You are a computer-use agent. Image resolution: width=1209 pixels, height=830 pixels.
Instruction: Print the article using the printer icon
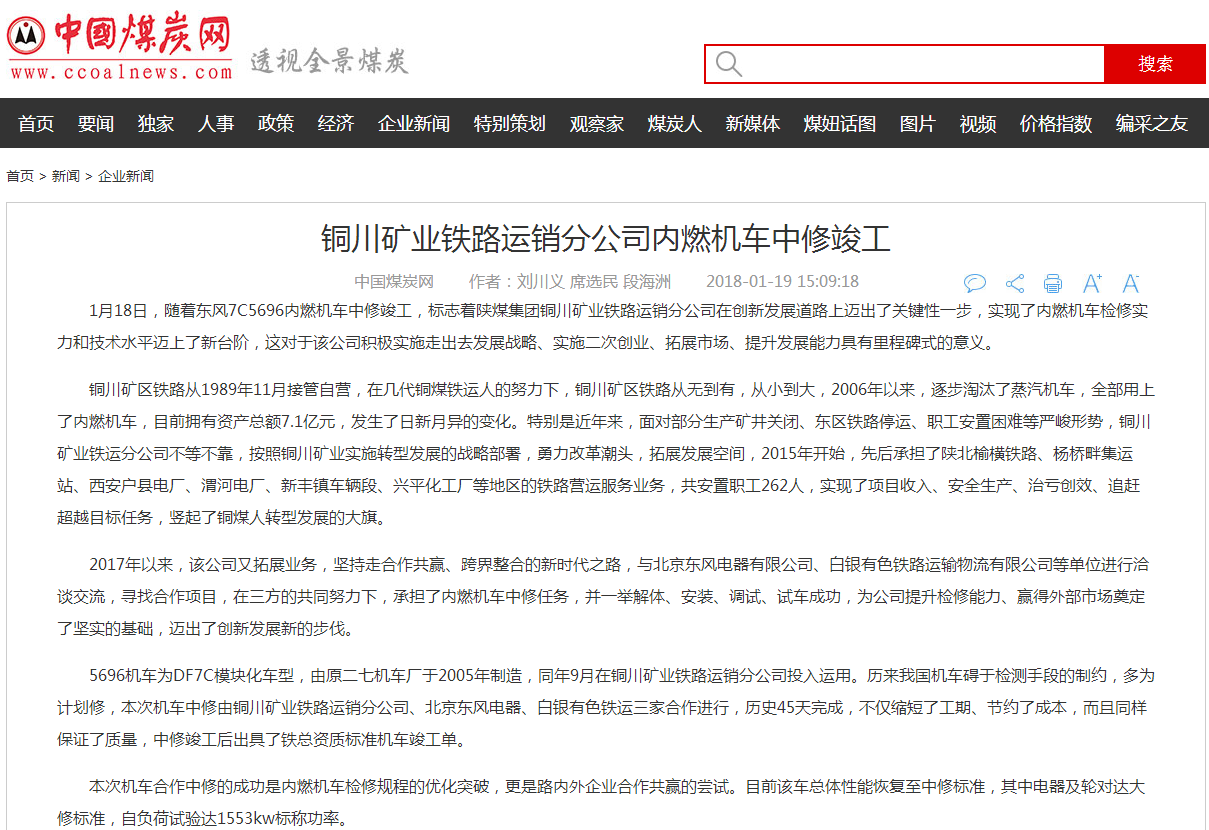(x=1053, y=283)
